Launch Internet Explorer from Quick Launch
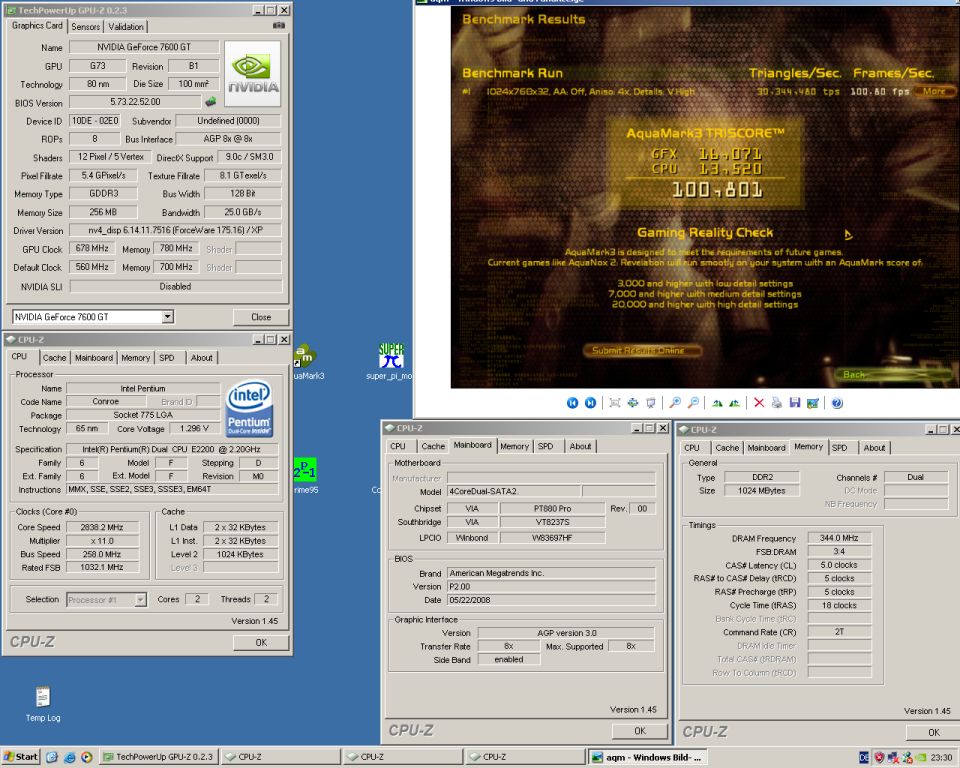The image size is (960, 768). [x=69, y=757]
